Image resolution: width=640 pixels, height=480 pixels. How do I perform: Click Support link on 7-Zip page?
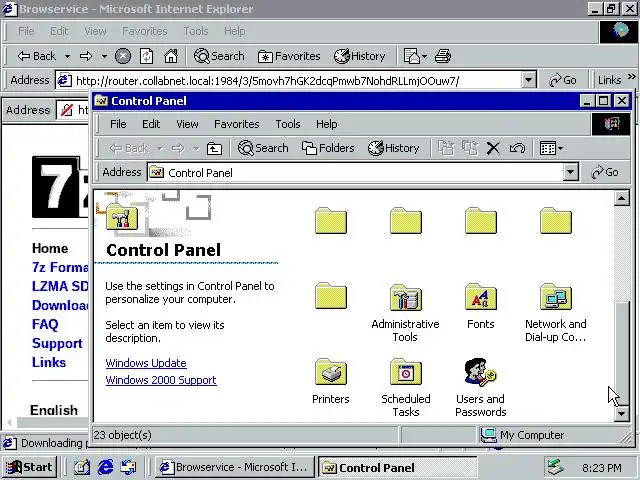57,343
